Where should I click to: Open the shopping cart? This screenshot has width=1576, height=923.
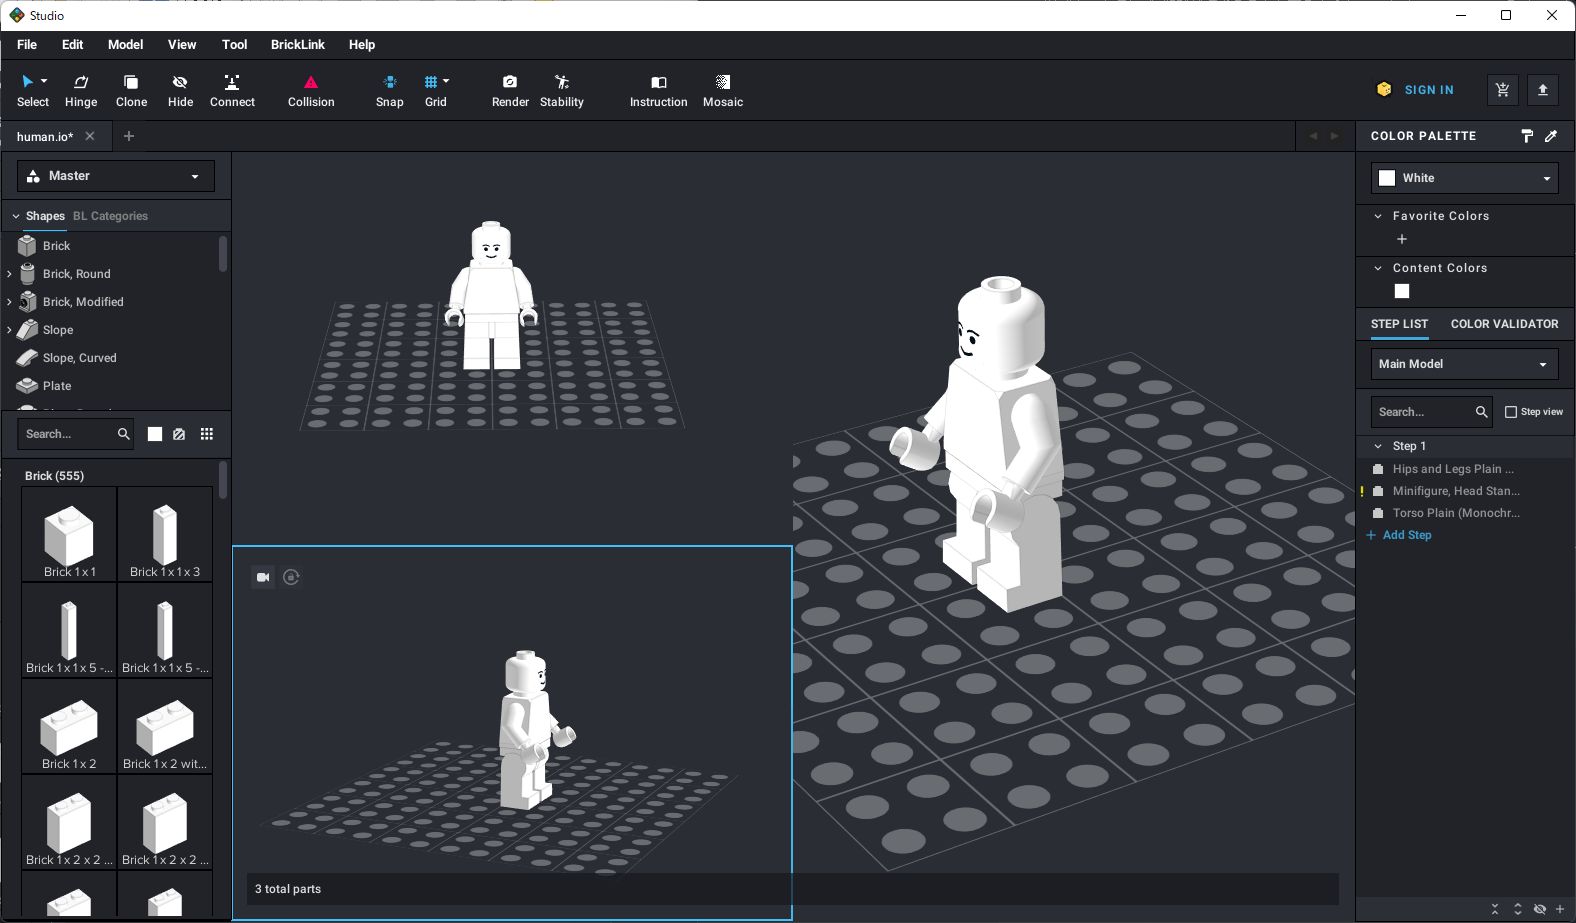1502,90
